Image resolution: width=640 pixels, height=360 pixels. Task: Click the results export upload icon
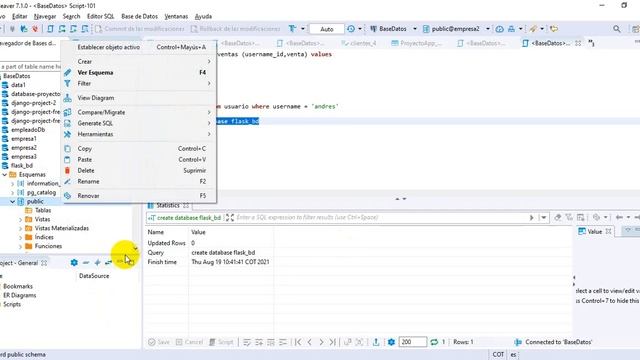(376, 342)
